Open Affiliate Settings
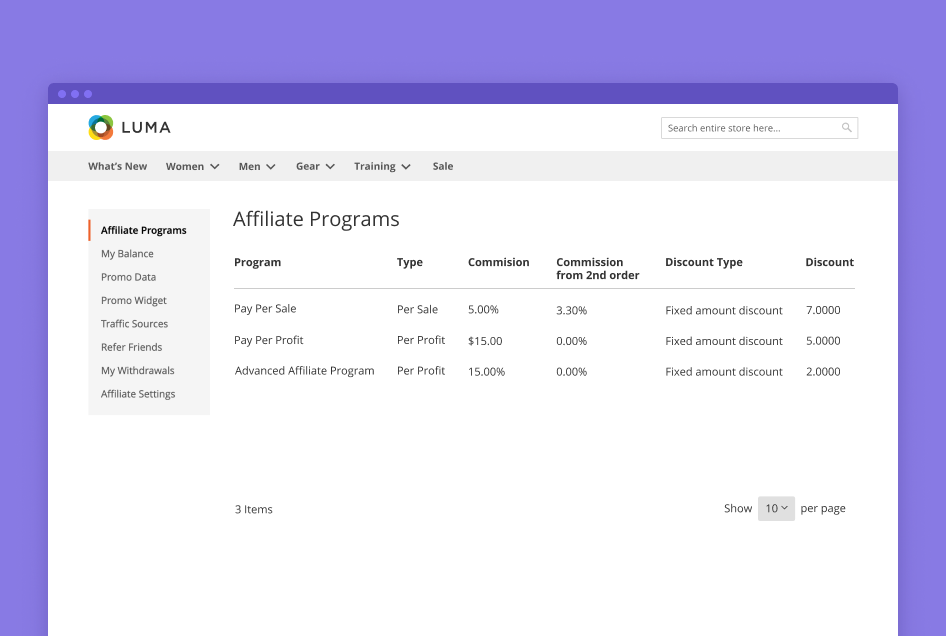Viewport: 946px width, 636px height. pos(138,394)
